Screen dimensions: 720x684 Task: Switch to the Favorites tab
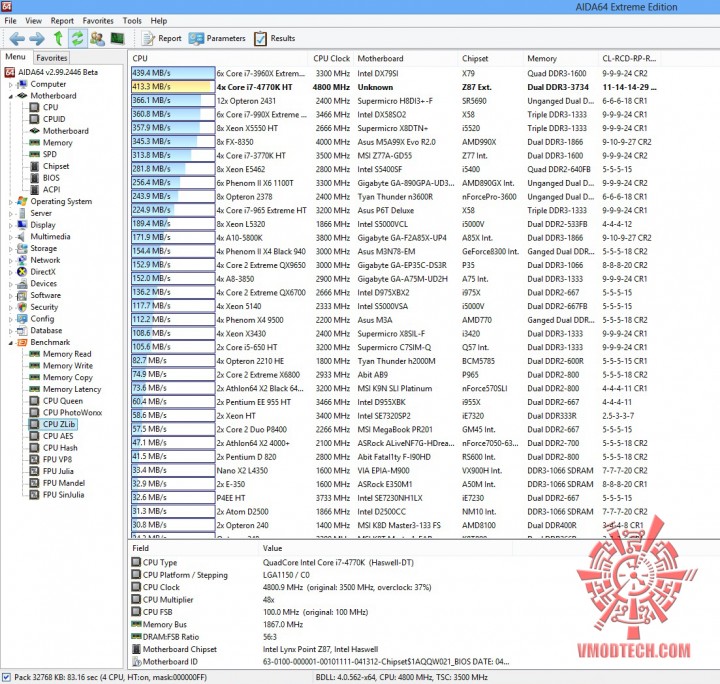click(51, 58)
